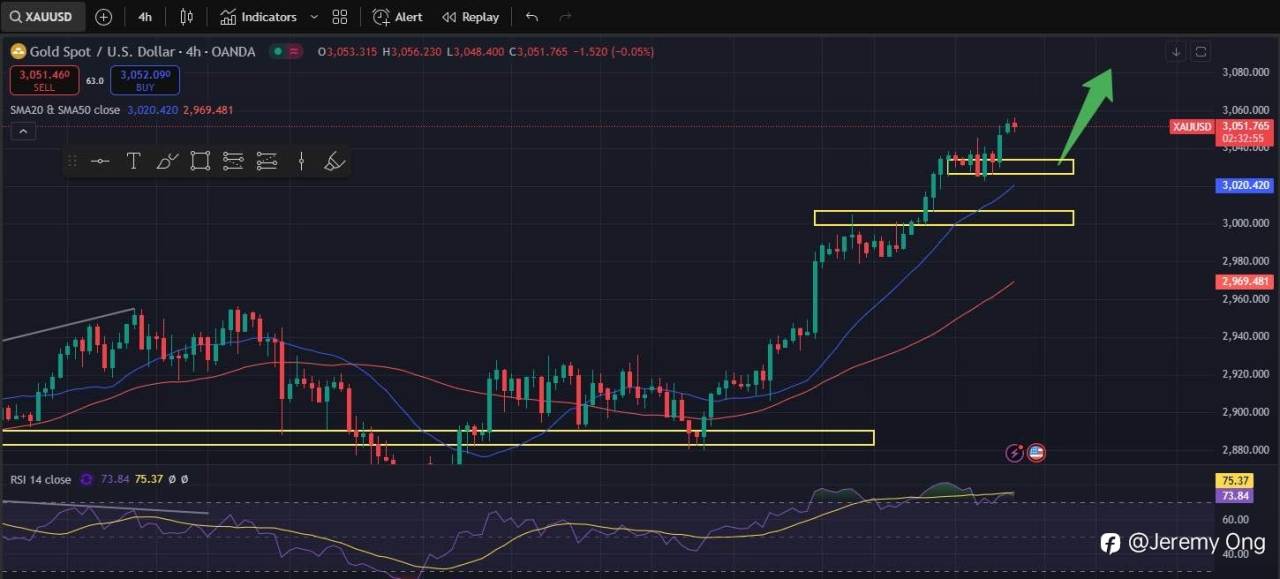This screenshot has width=1280, height=579.
Task: Select the Rectangle drawing tool
Action: (x=200, y=161)
